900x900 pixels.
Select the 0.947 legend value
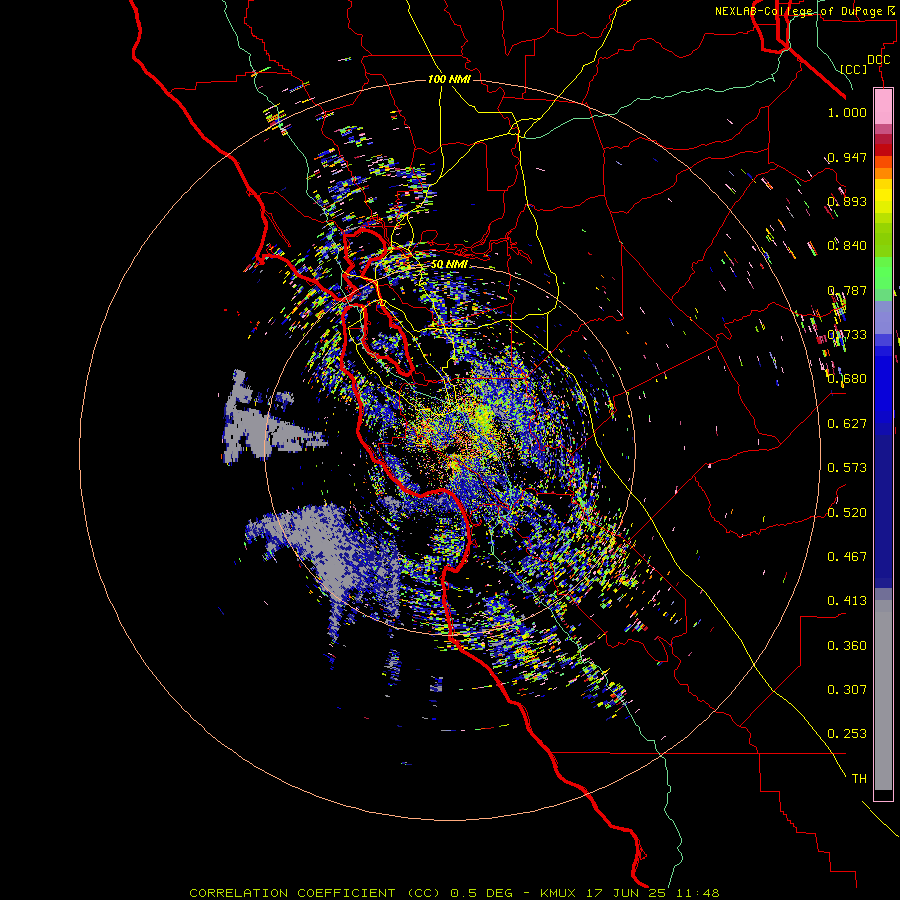tap(847, 158)
